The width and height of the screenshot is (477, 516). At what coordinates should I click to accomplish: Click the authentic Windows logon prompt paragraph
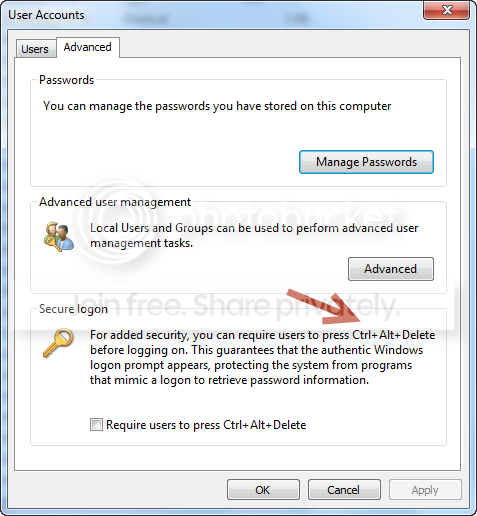[262, 357]
